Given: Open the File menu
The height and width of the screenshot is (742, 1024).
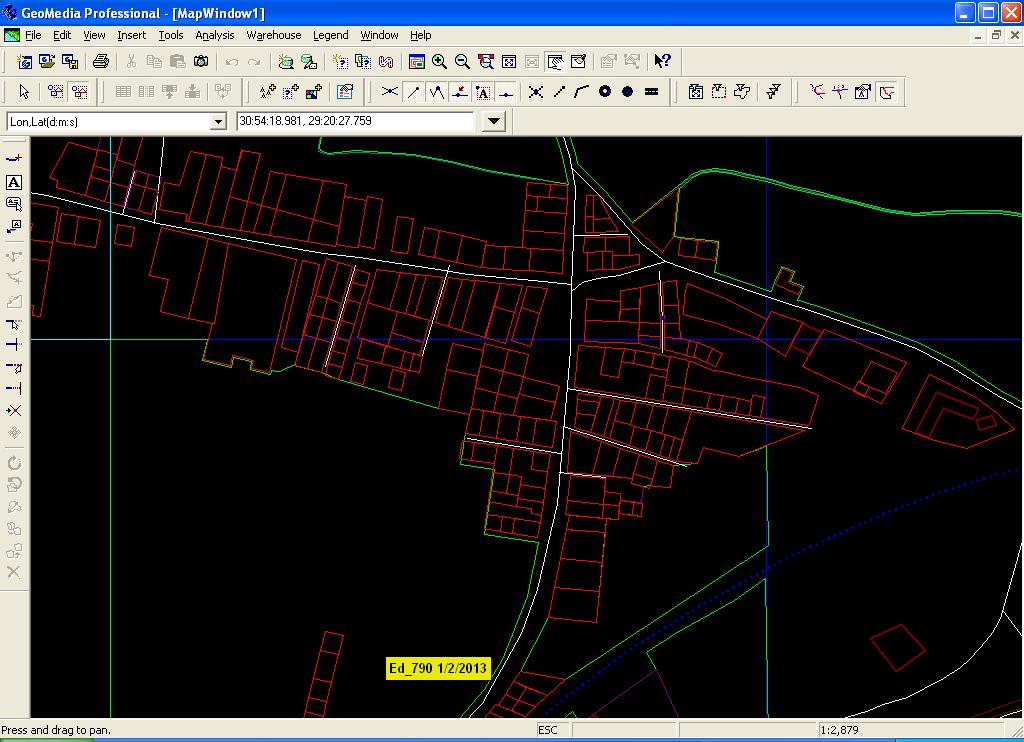Looking at the screenshot, I should coord(33,35).
